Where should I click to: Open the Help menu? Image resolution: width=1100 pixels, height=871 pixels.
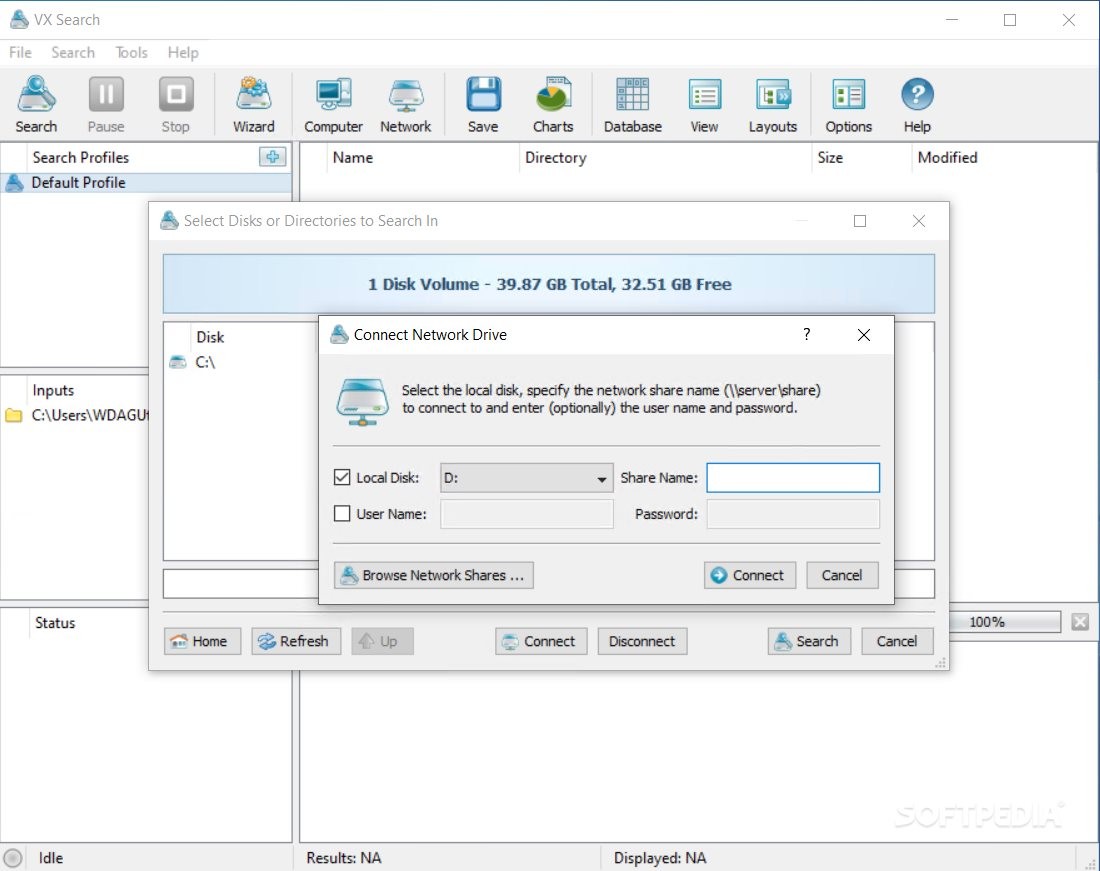click(183, 53)
